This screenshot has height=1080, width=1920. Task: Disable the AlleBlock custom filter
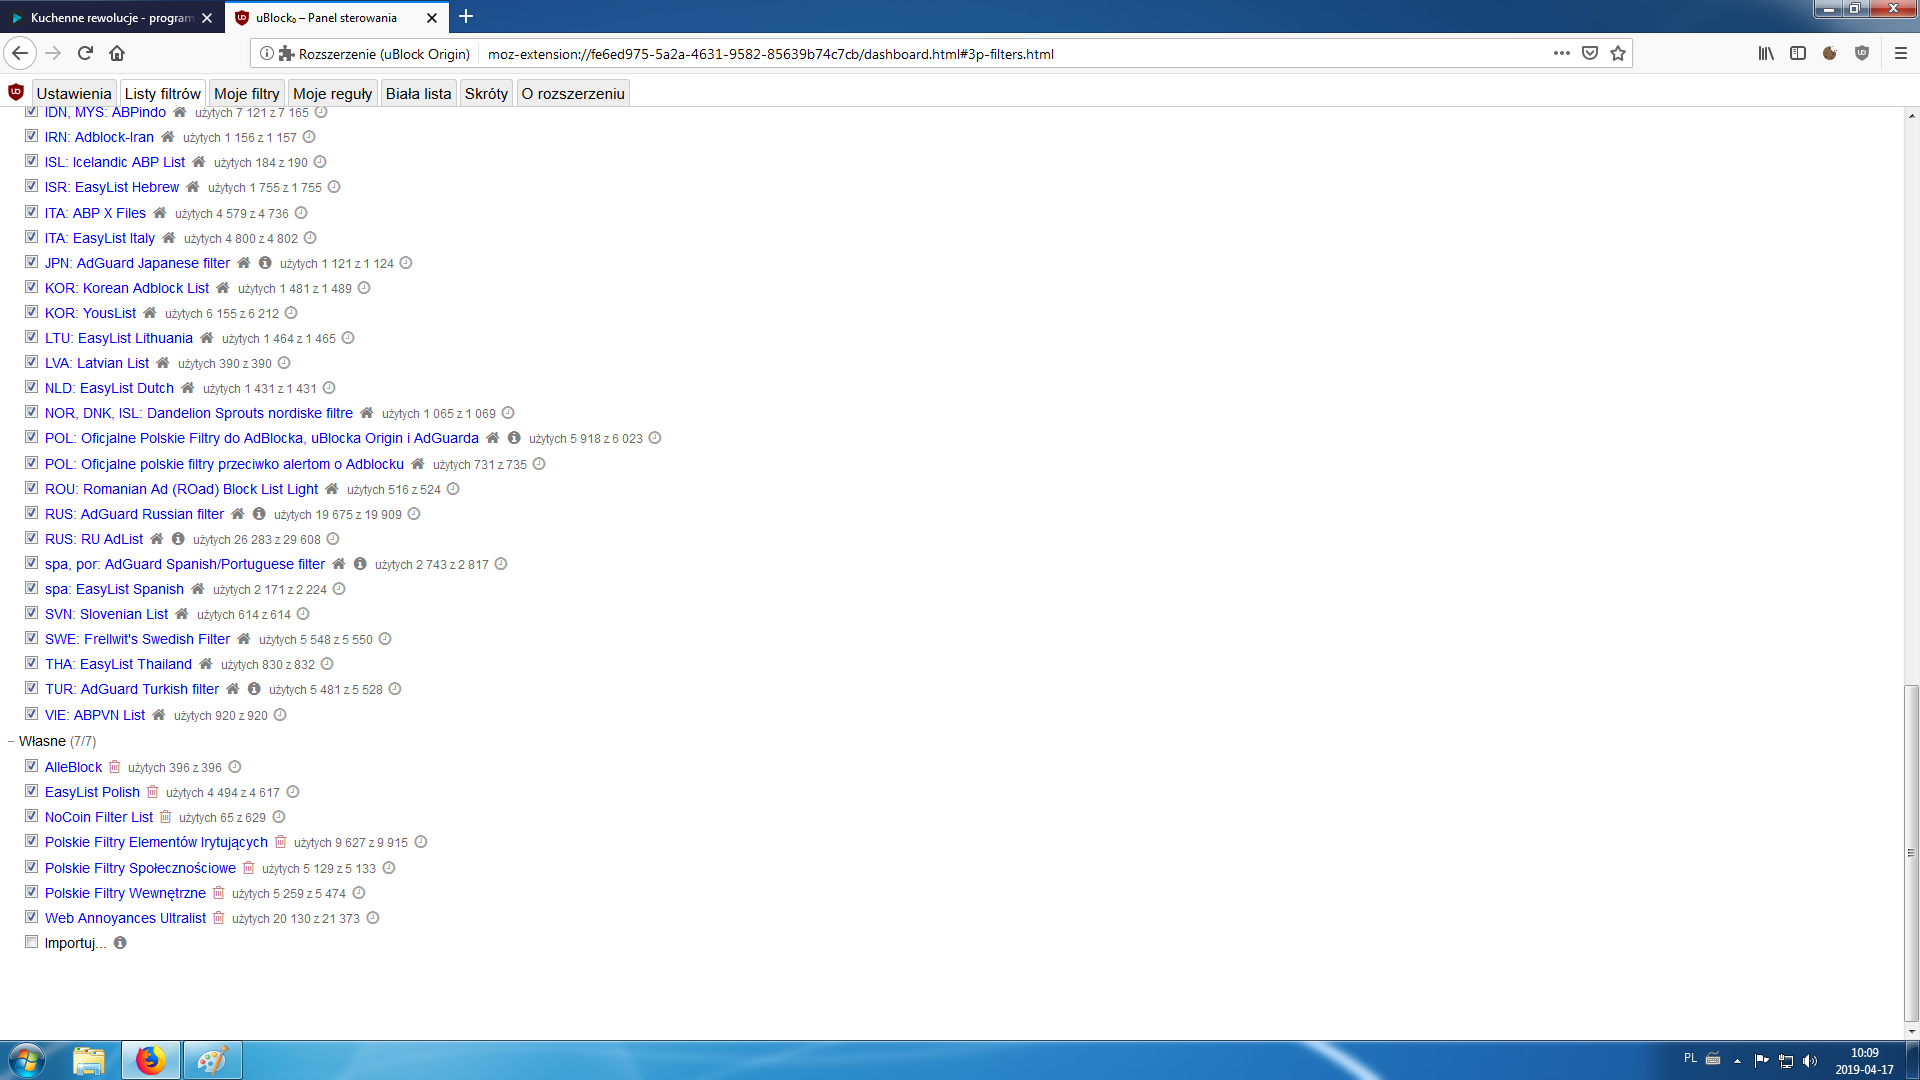[x=31, y=765]
